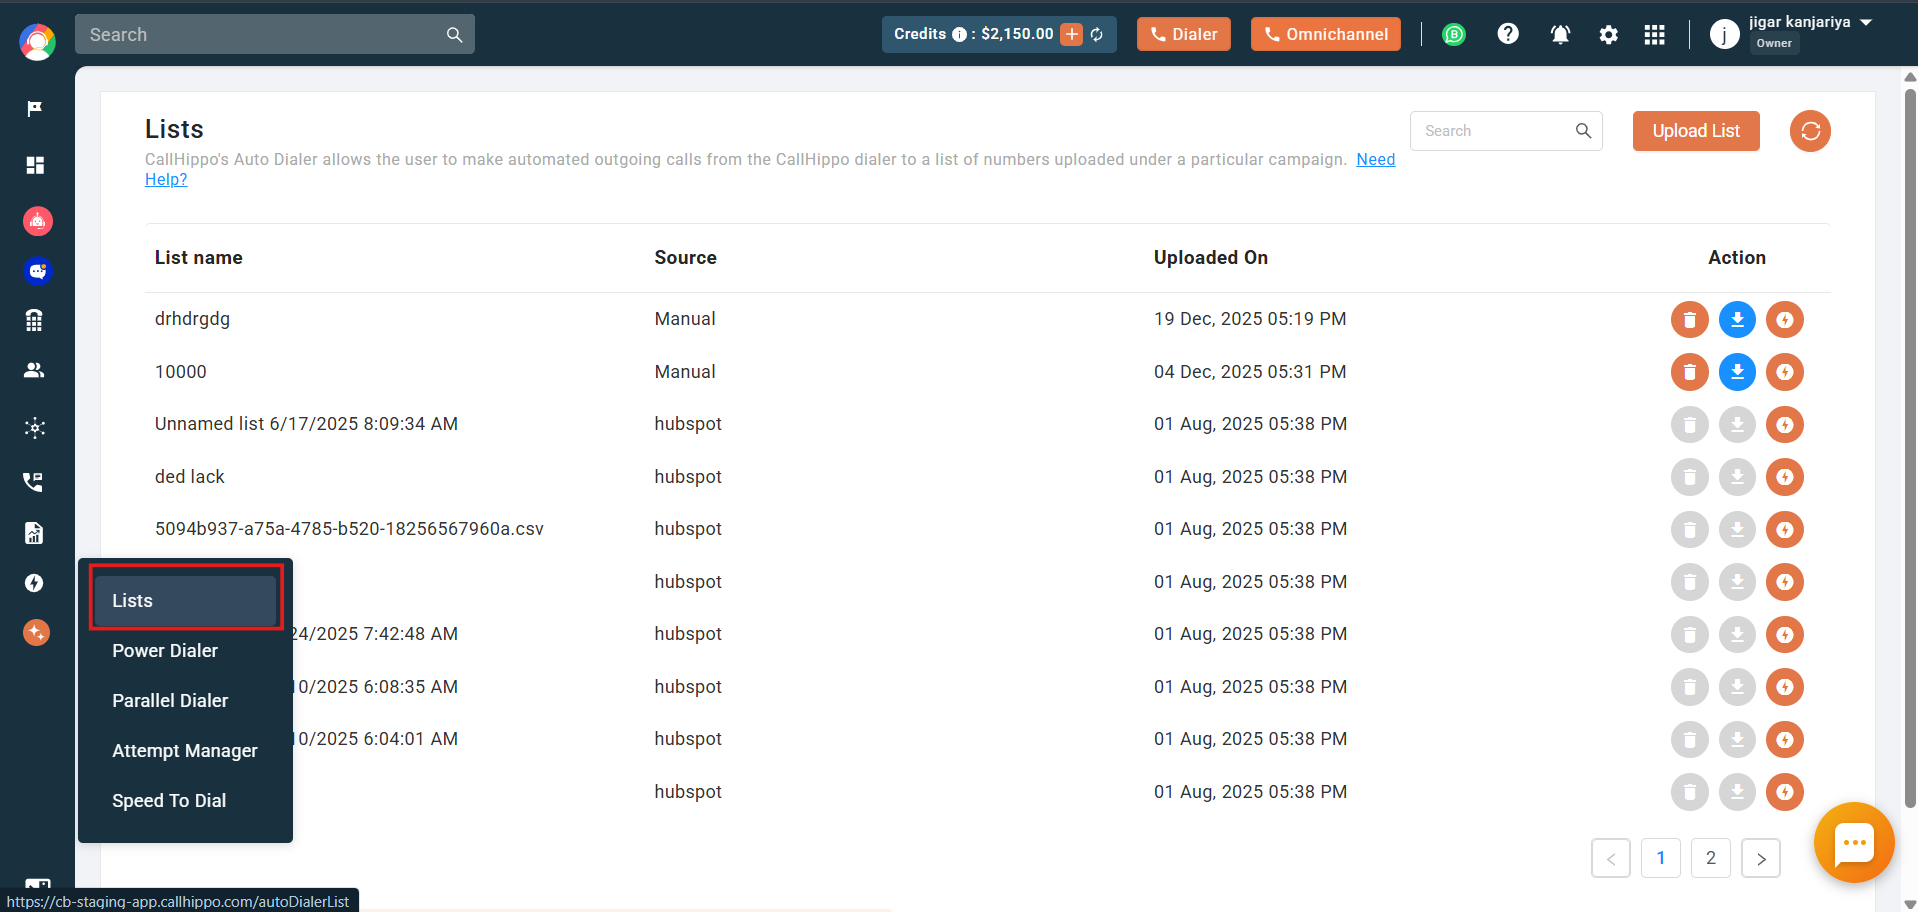The height and width of the screenshot is (912, 1918).
Task: Click the 10000 list name
Action: 181,372
